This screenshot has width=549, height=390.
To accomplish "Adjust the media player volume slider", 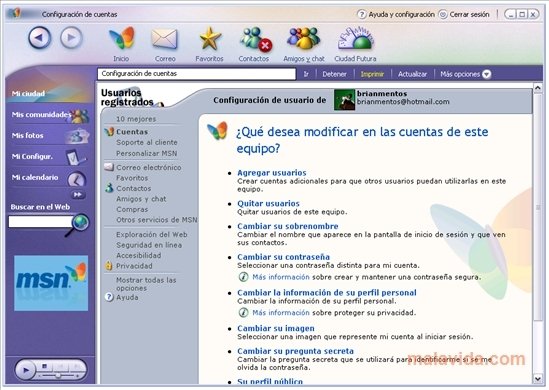I will click(58, 376).
